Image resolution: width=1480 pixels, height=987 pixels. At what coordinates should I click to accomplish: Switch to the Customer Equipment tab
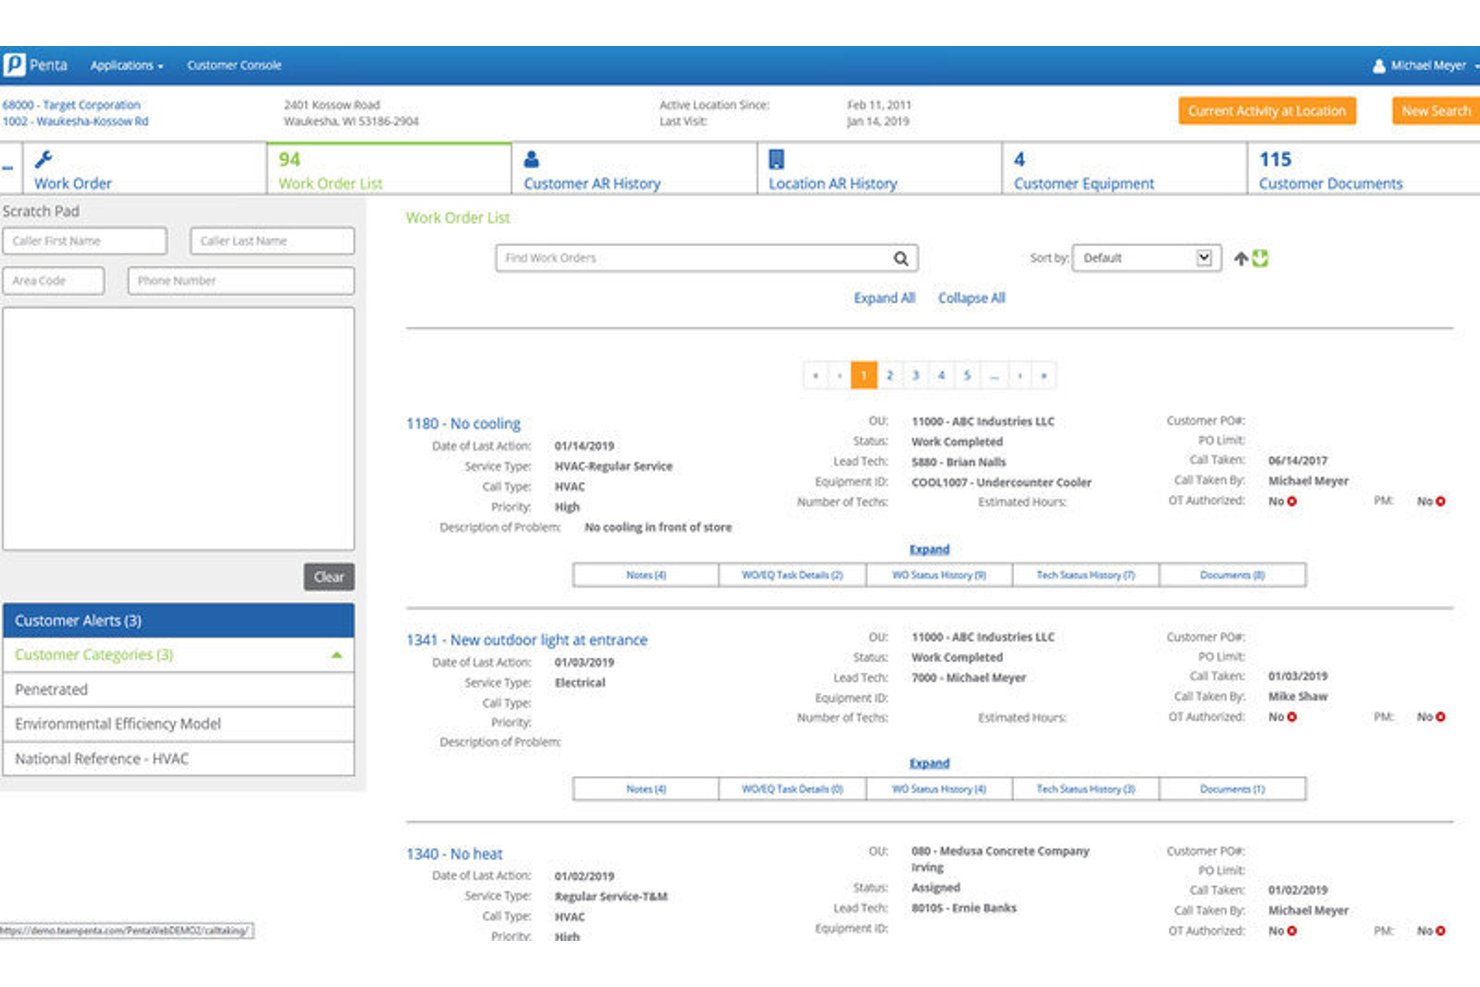(1124, 168)
